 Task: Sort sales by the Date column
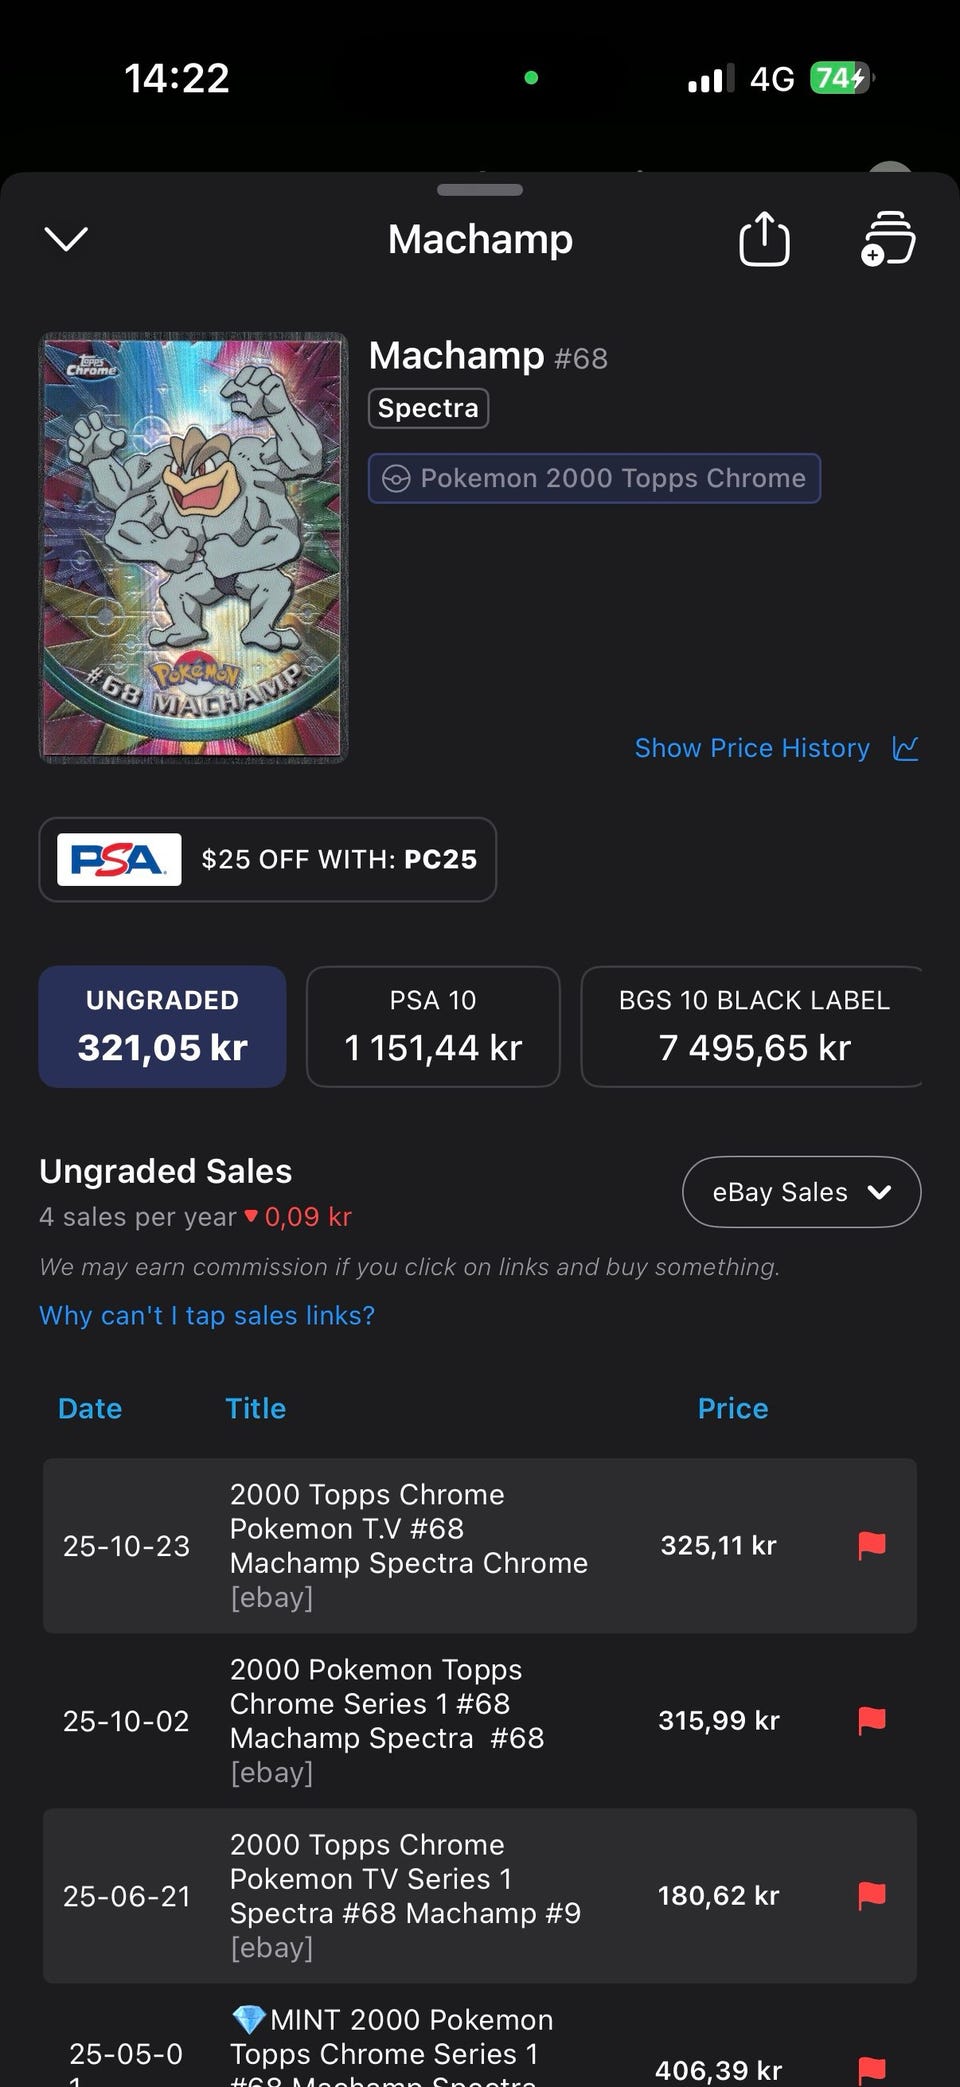point(90,1408)
